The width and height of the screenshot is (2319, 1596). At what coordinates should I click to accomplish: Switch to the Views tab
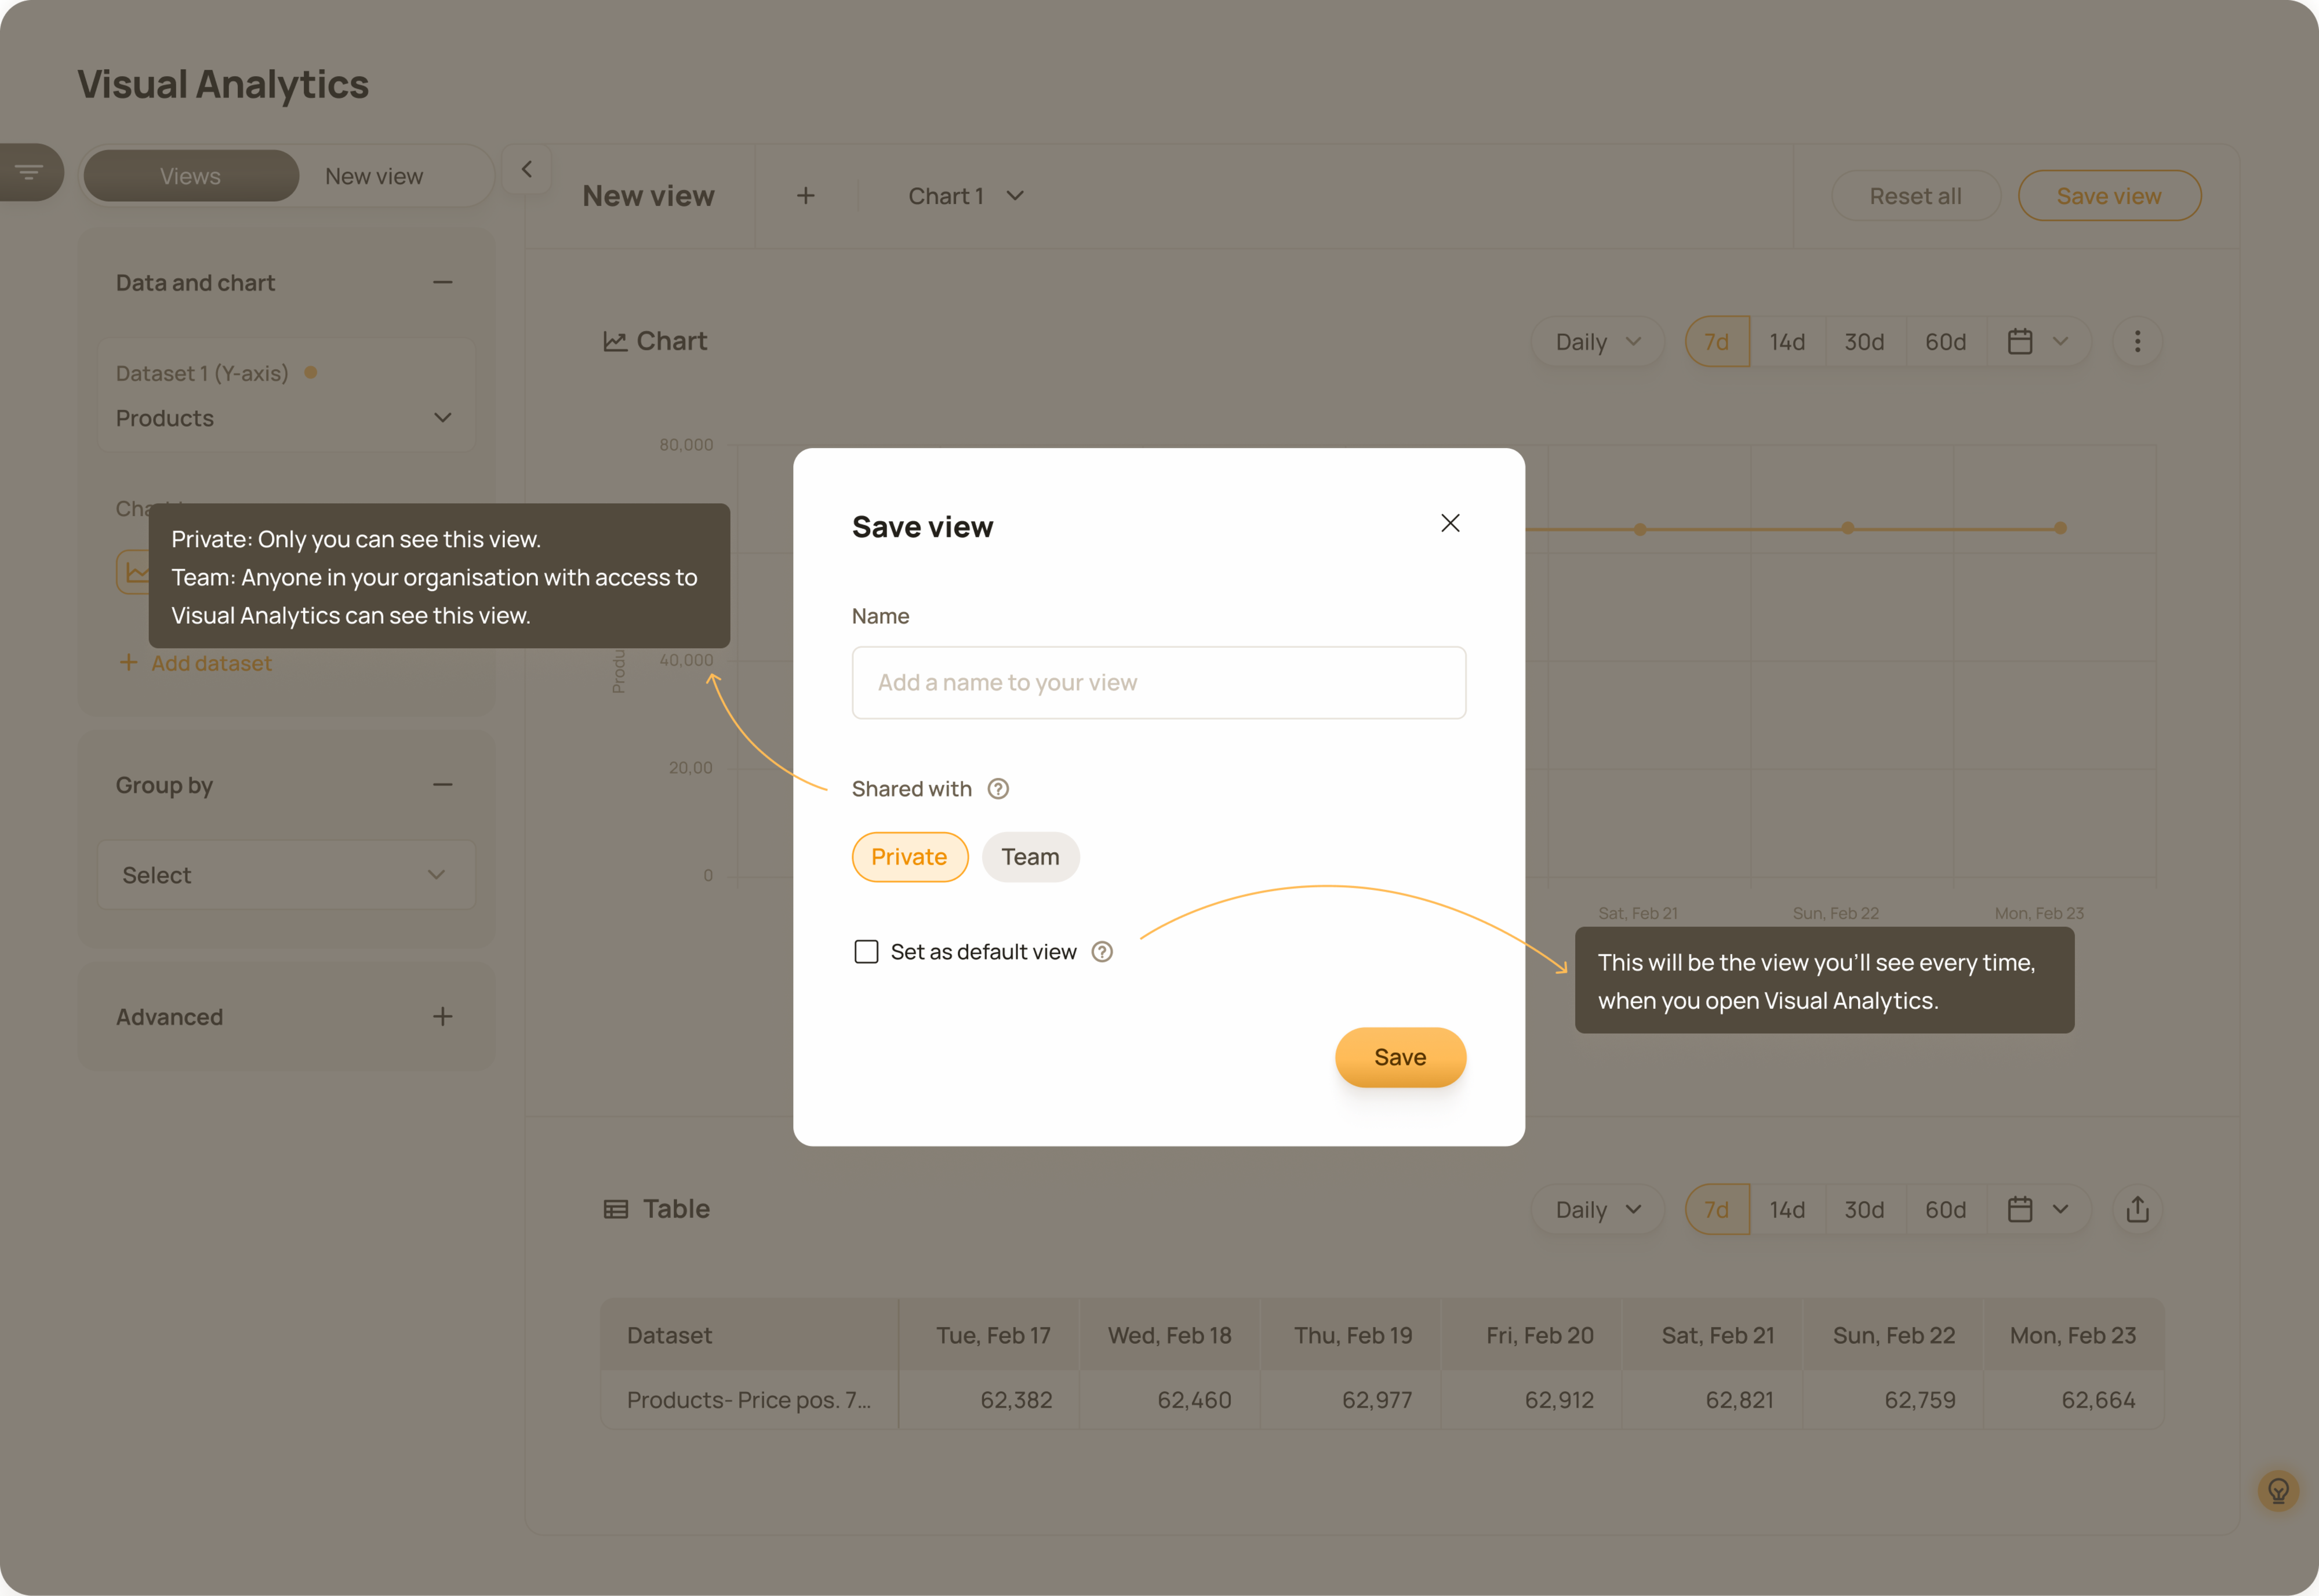[191, 176]
